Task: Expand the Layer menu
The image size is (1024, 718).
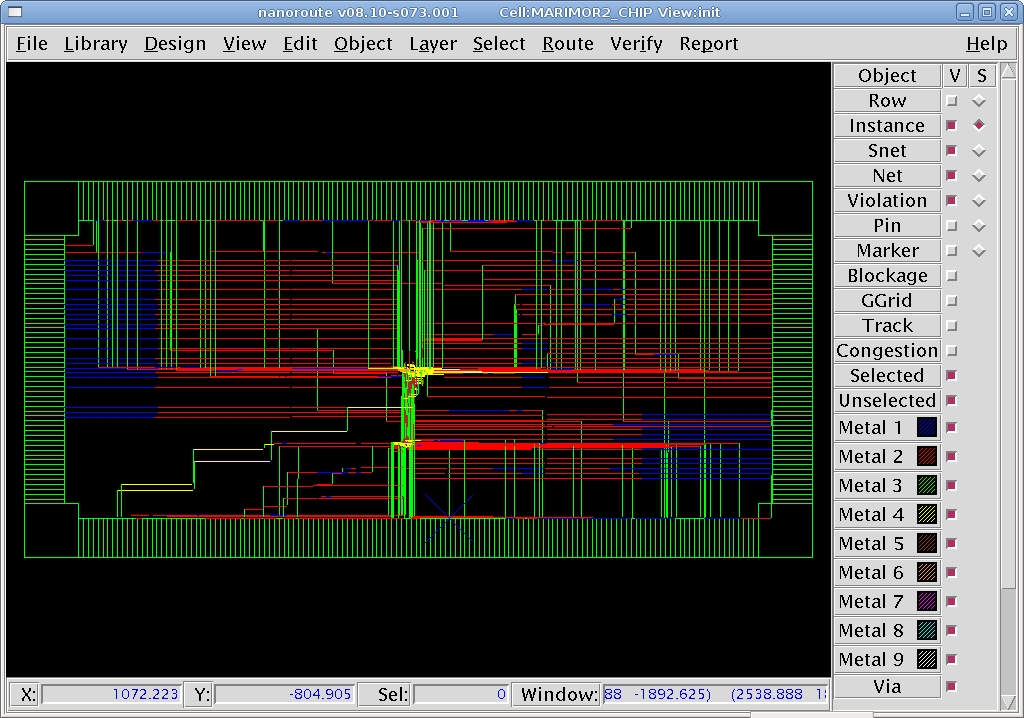Action: point(432,44)
